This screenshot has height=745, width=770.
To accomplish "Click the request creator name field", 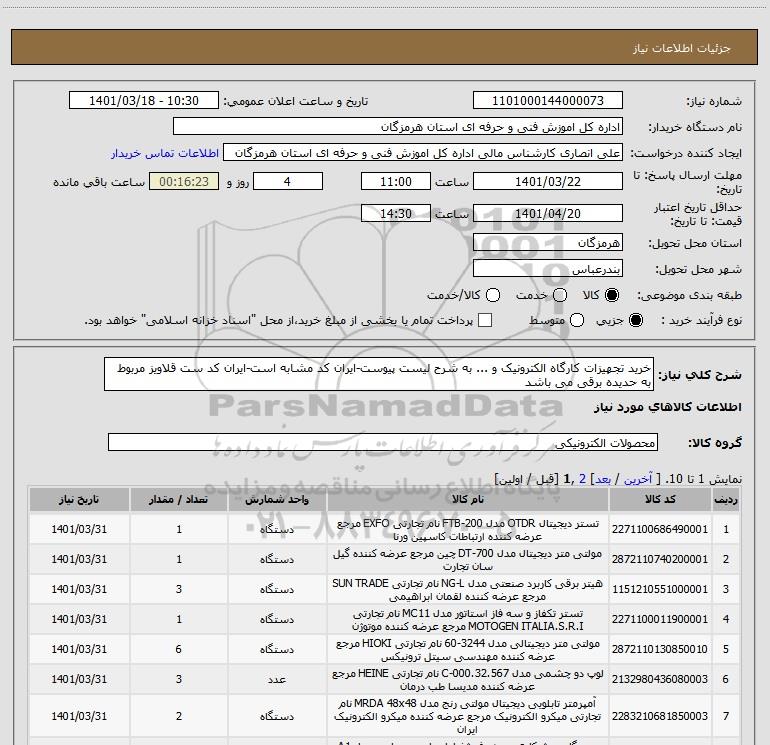I will pyautogui.click(x=423, y=153).
